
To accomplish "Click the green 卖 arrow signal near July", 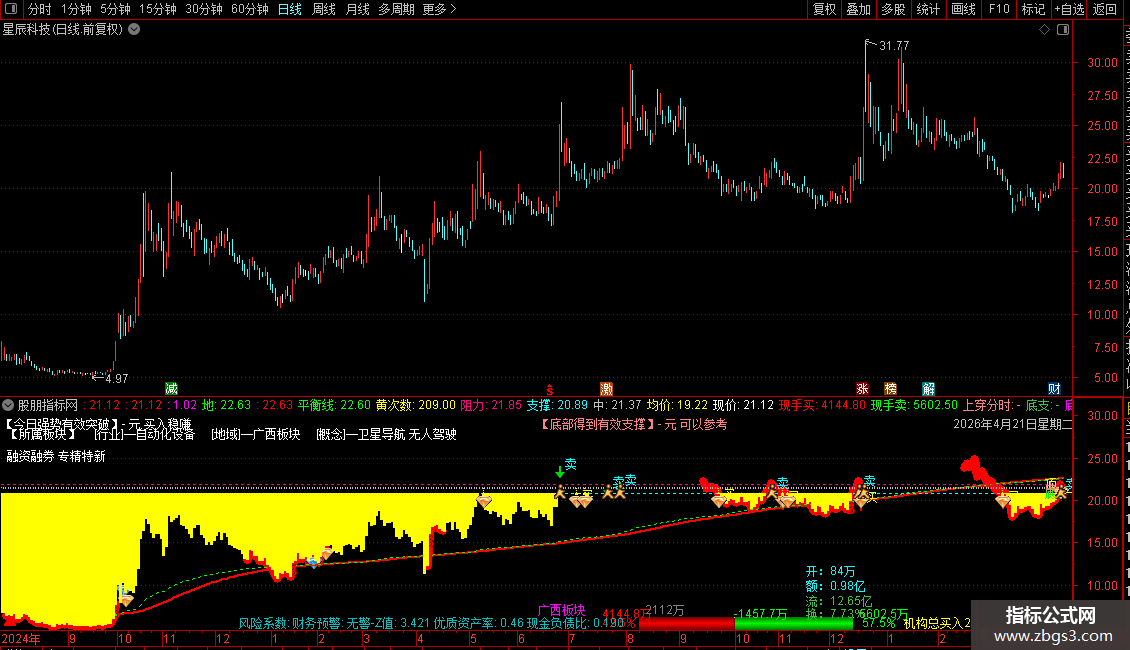I will click(x=560, y=472).
